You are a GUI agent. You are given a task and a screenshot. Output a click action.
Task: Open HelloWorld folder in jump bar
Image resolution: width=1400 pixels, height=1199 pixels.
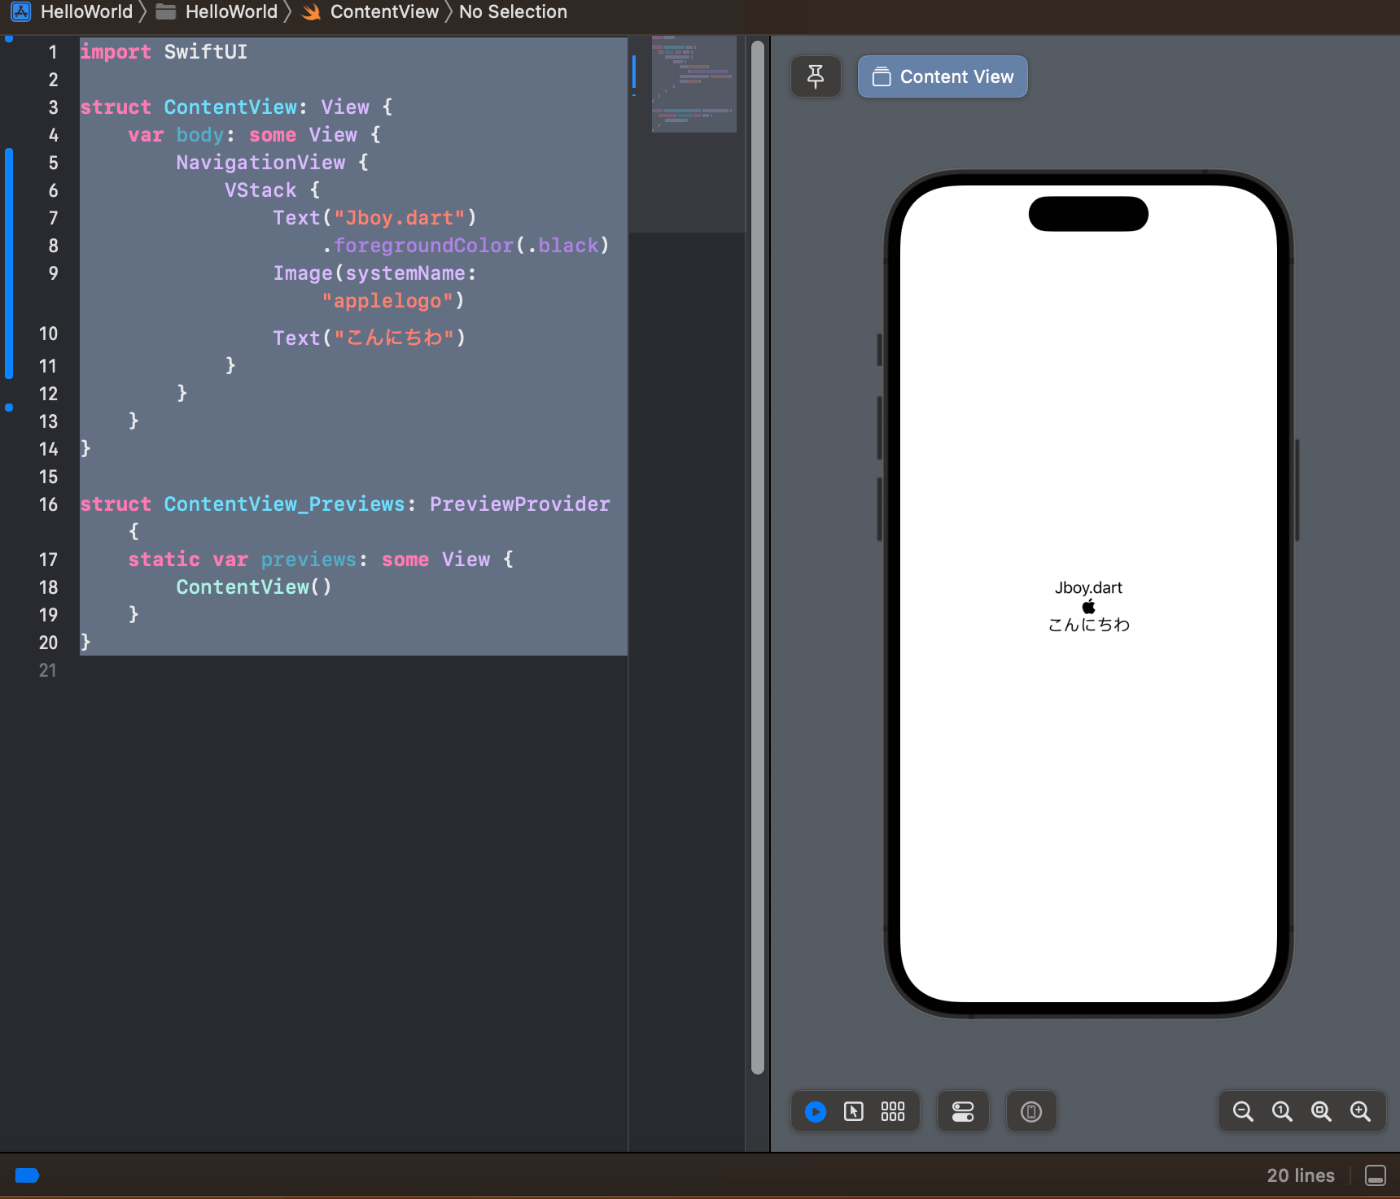[217, 12]
